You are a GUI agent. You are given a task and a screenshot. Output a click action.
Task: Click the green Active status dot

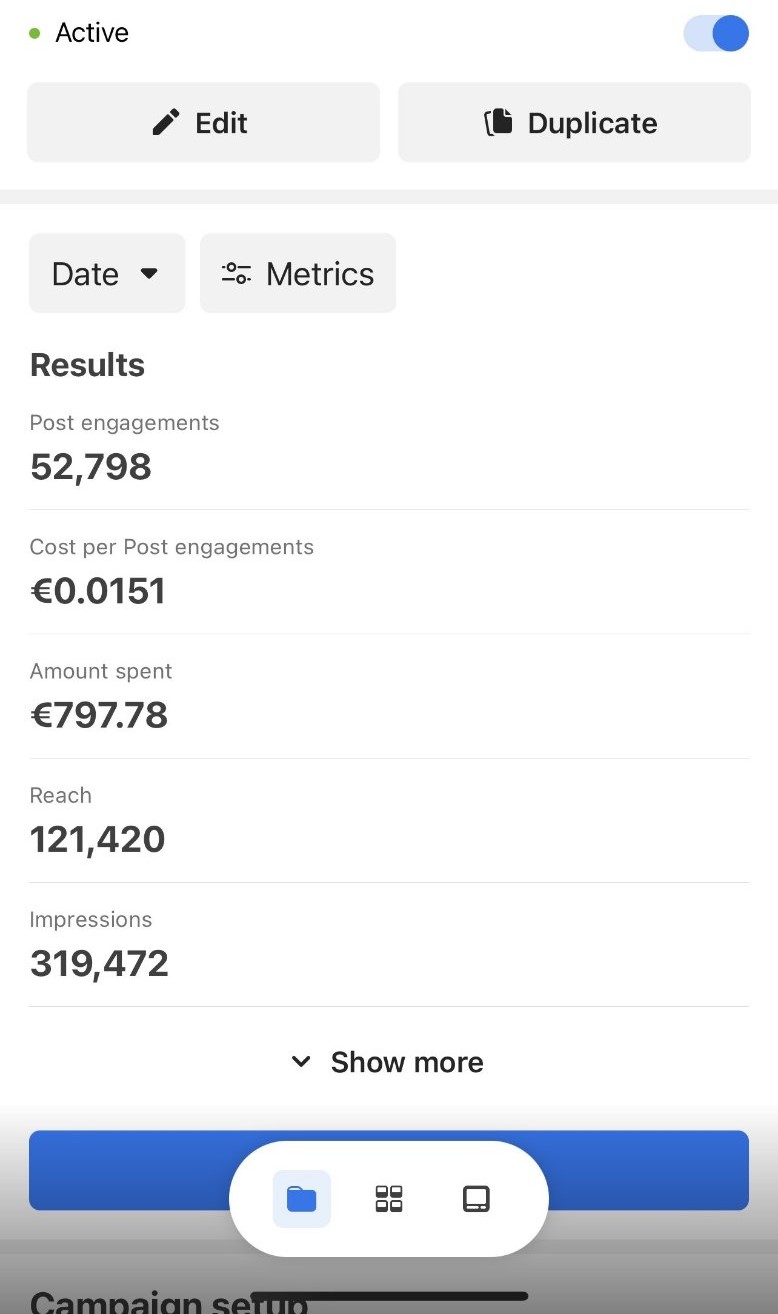coord(35,34)
